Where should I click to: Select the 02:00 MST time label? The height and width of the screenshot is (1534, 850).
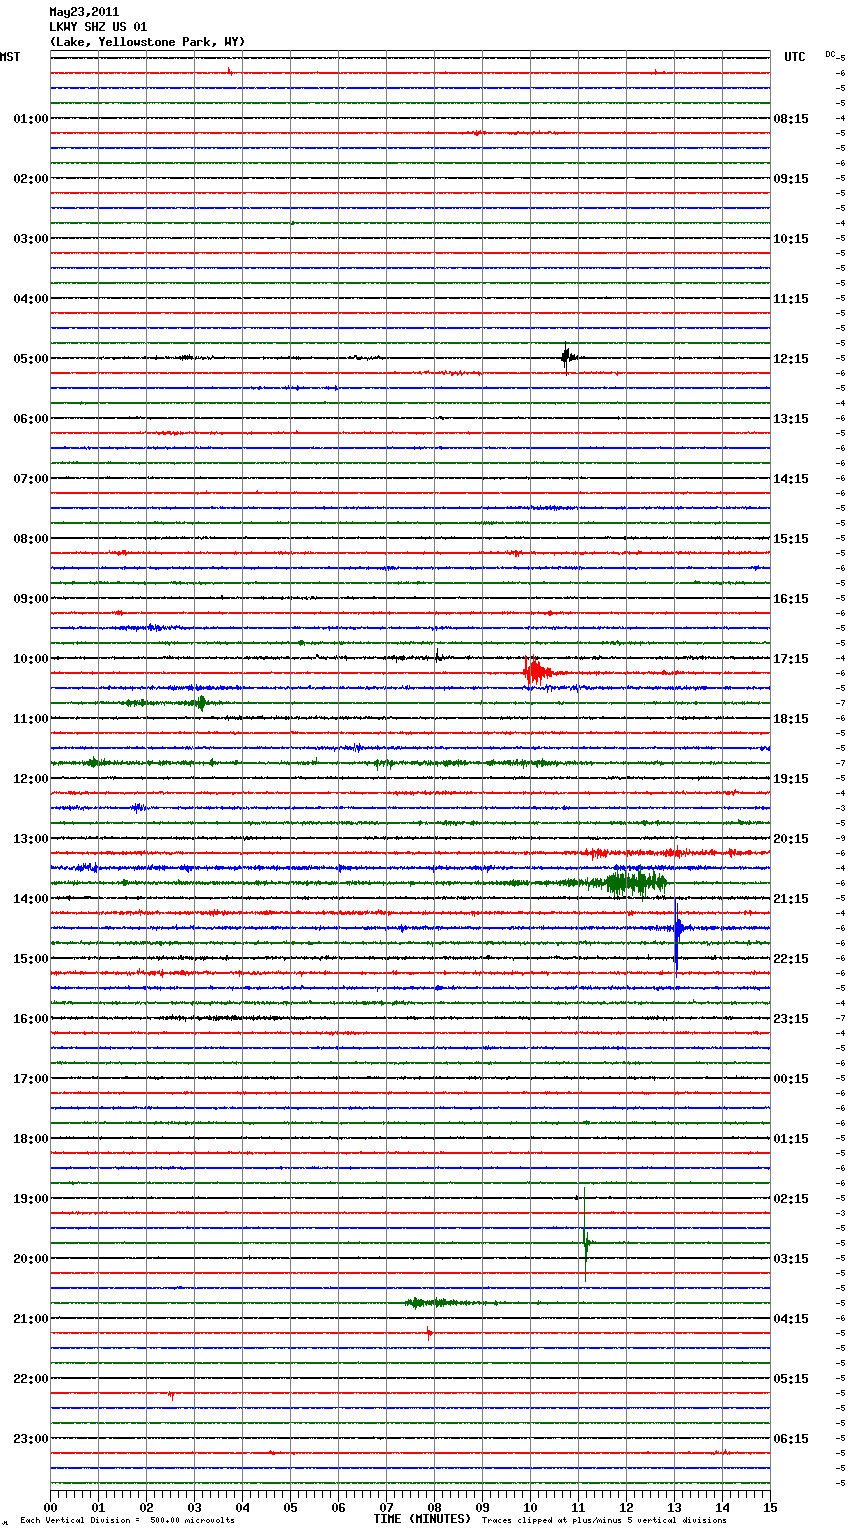point(30,179)
